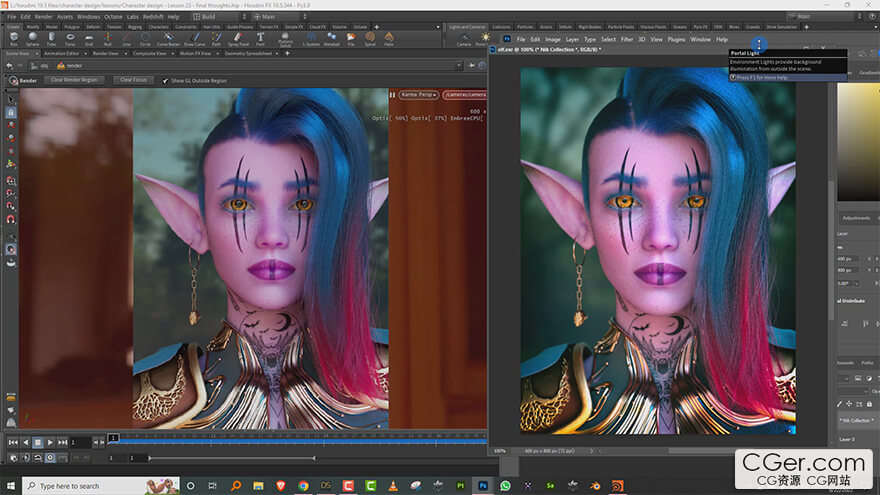Open the Build desktop dropdown

[215, 16]
